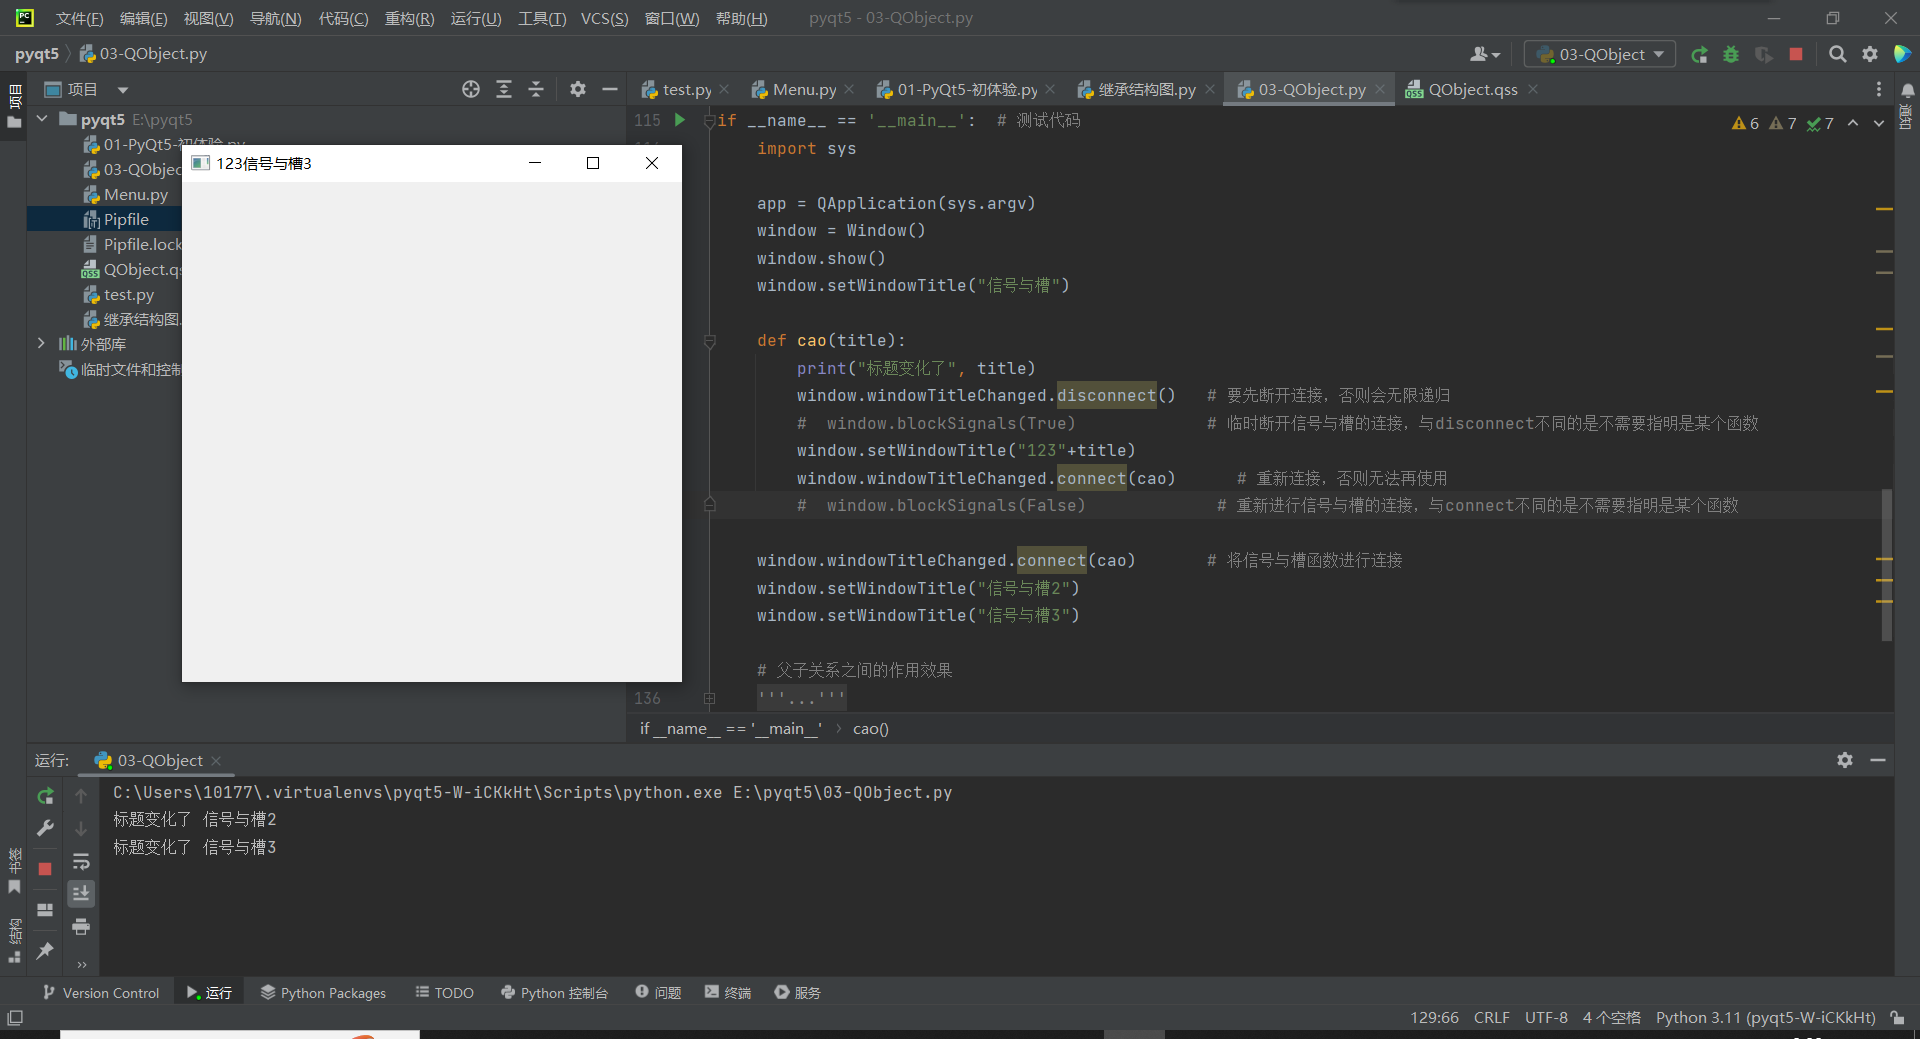The image size is (1920, 1039).
Task: Open project panel options gear
Action: (578, 89)
